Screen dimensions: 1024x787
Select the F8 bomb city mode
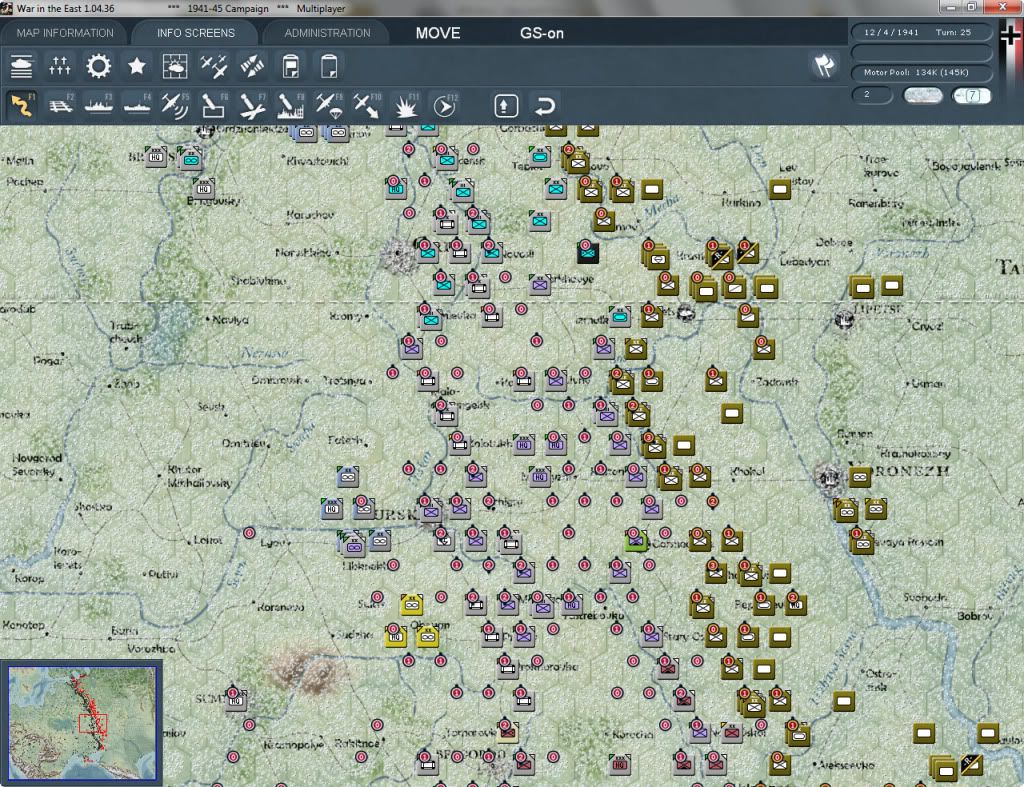291,105
